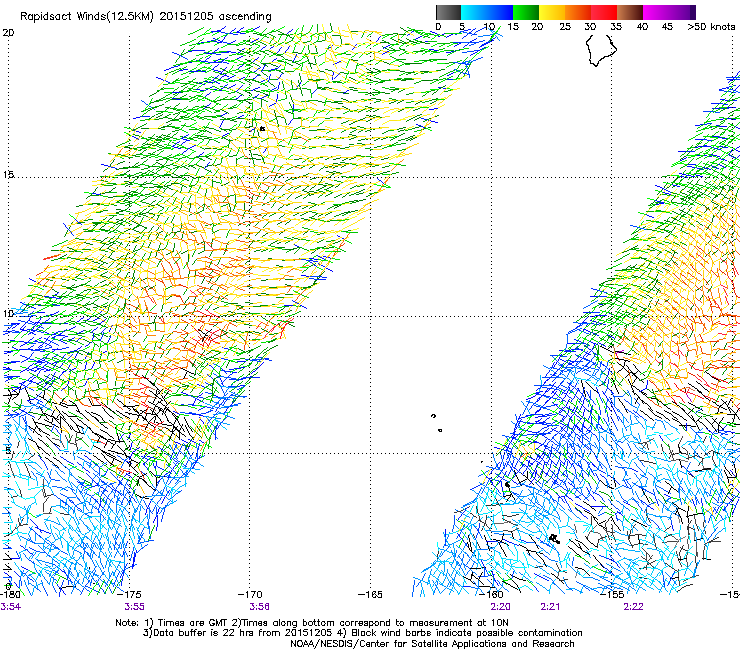Click the "-175" longitude label
Image resolution: width=740 pixels, height=650 pixels.
click(129, 595)
